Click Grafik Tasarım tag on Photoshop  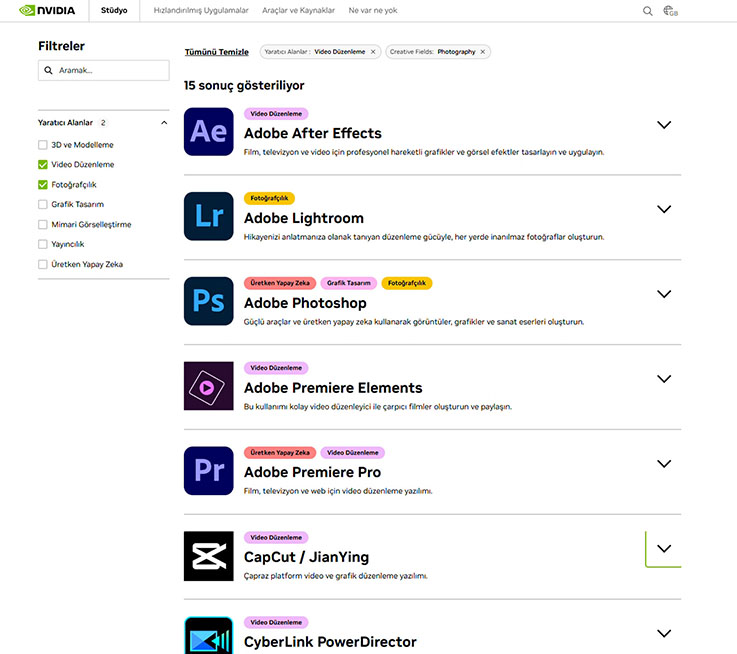[x=349, y=283]
